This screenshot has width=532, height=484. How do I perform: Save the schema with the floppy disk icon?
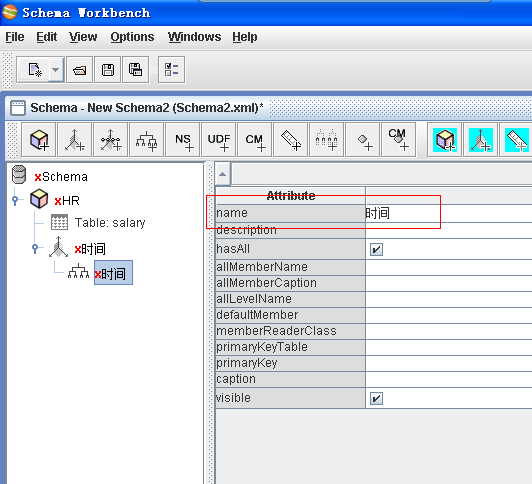click(108, 70)
